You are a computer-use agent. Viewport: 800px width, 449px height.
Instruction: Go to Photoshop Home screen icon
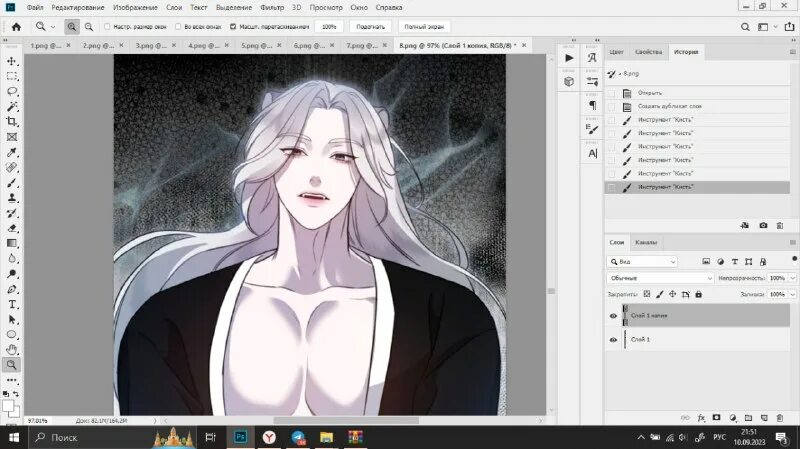pos(16,27)
